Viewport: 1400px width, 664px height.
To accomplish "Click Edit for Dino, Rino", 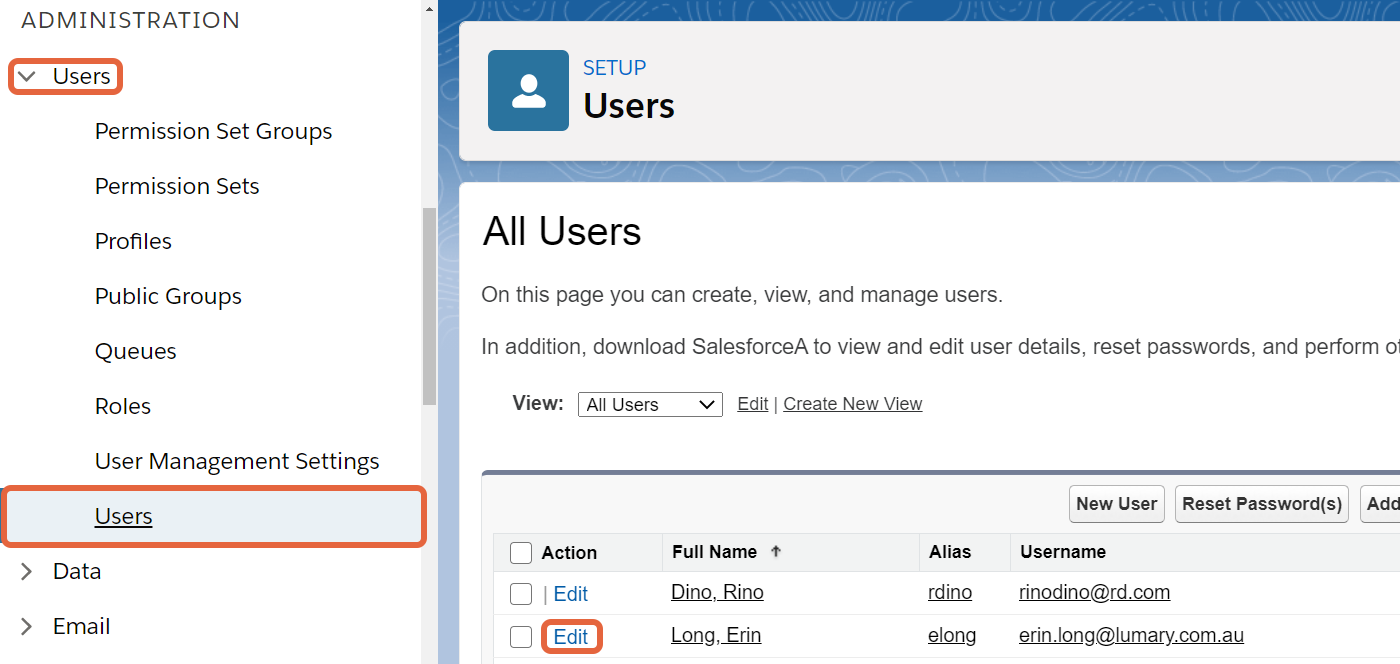I will click(x=571, y=594).
